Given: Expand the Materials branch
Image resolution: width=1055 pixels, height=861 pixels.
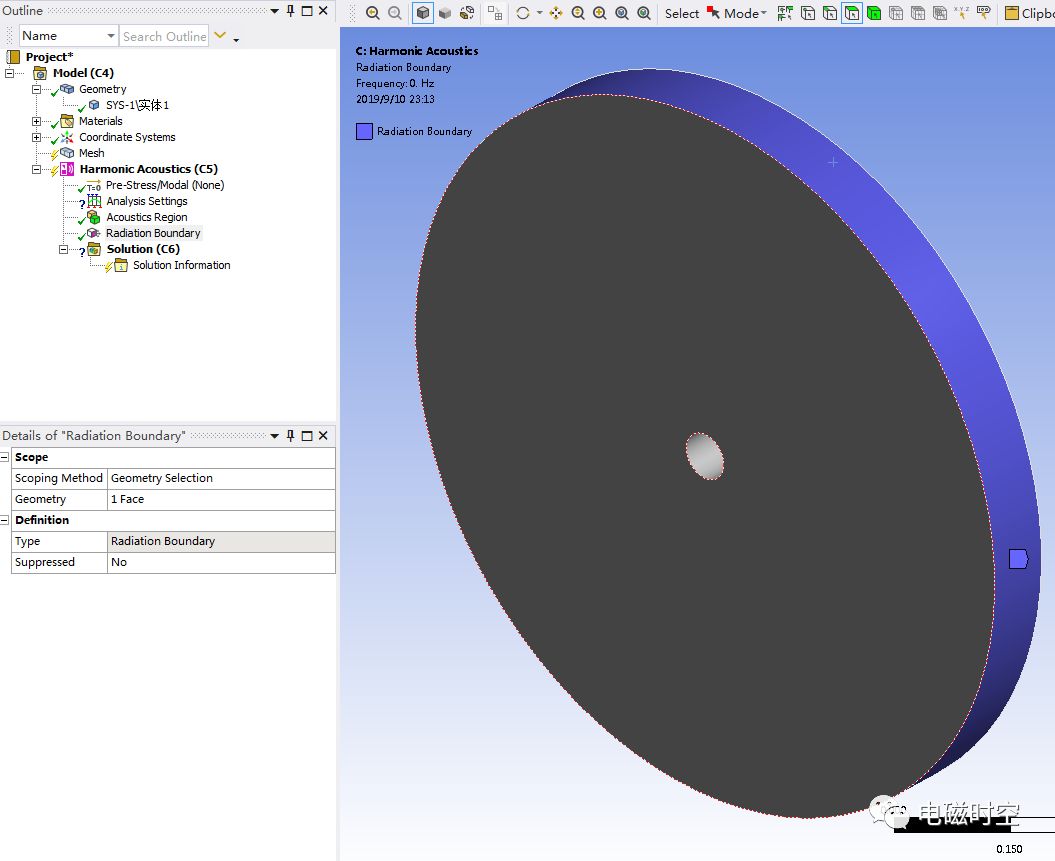Looking at the screenshot, I should pyautogui.click(x=36, y=121).
